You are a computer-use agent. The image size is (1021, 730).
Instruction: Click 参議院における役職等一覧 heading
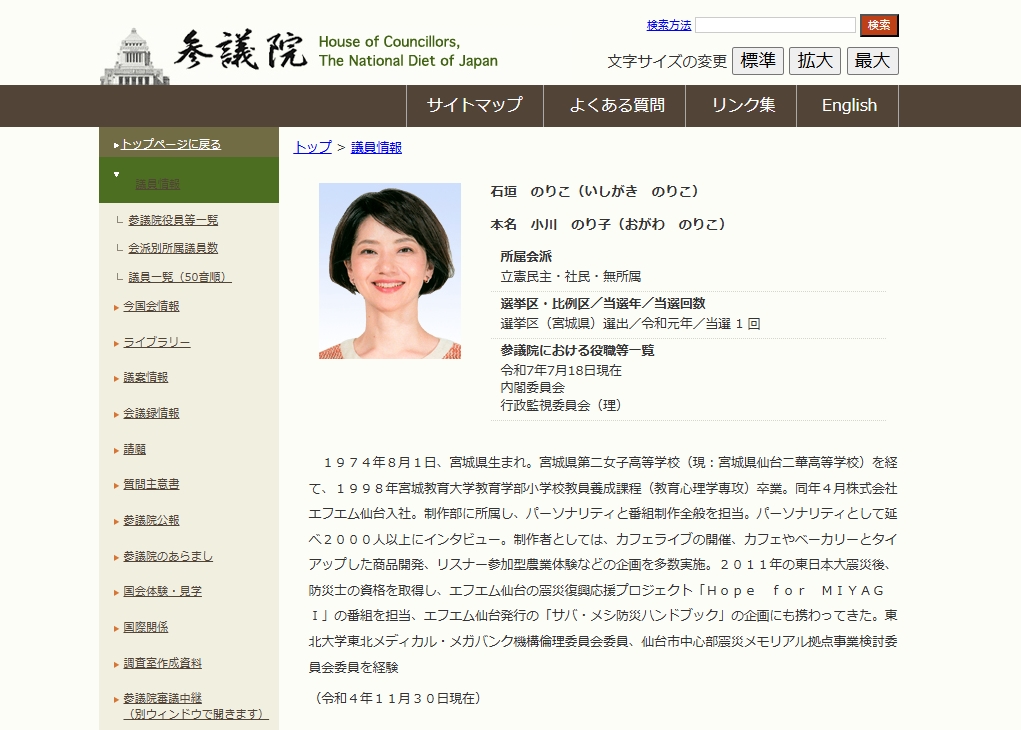pyautogui.click(x=578, y=350)
